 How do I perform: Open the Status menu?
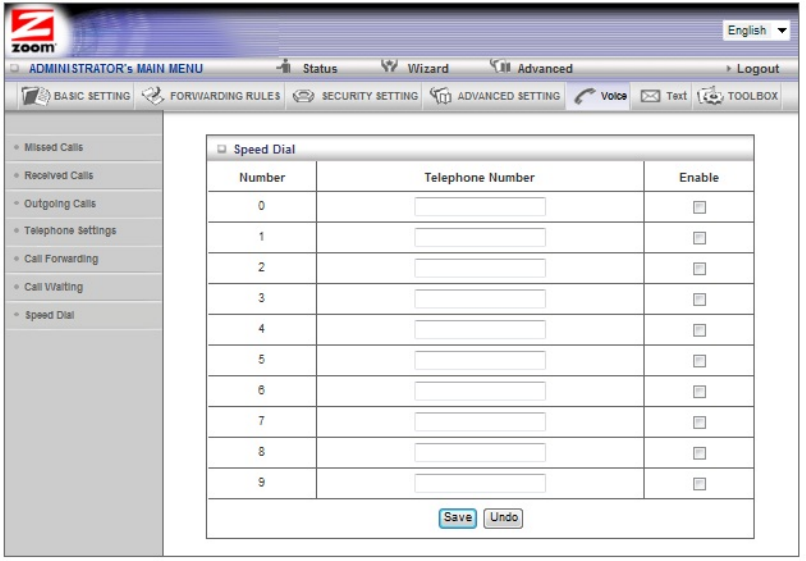[x=320, y=68]
